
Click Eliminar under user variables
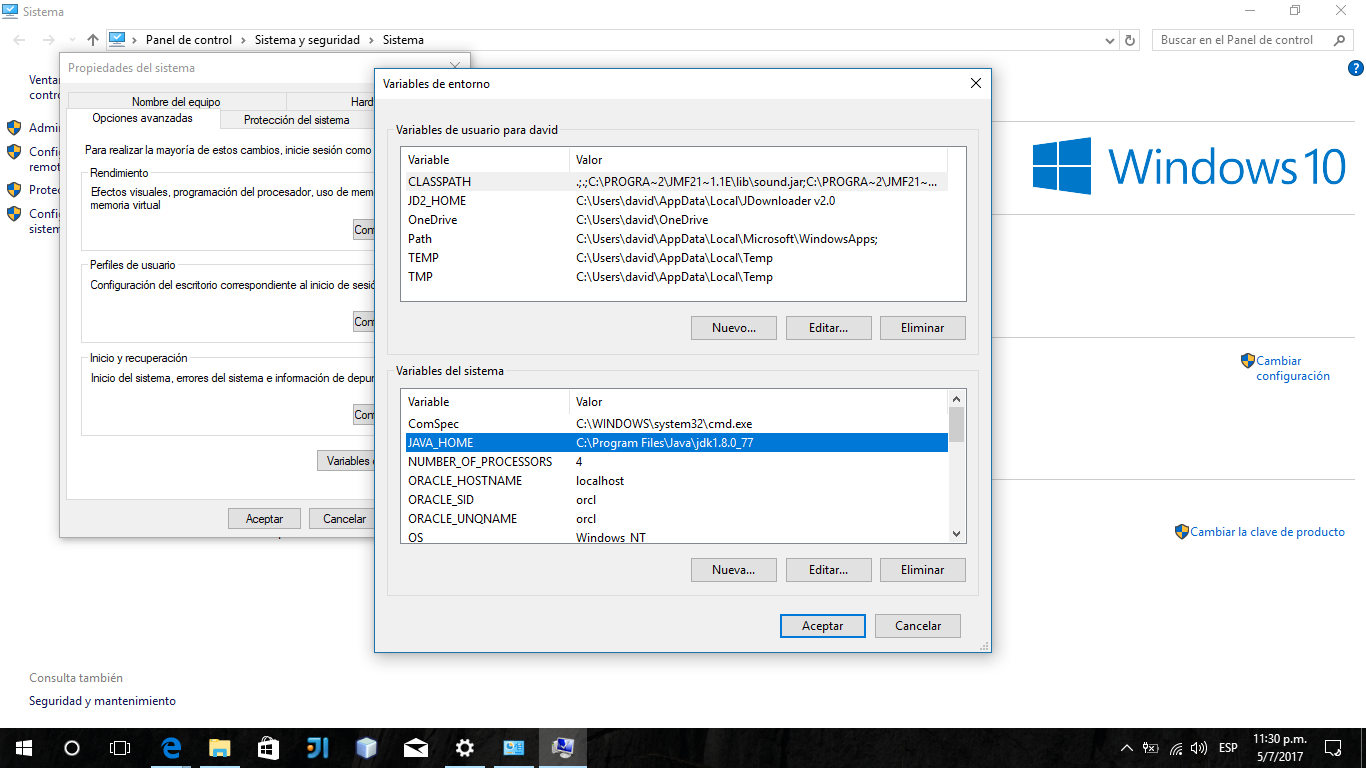922,328
